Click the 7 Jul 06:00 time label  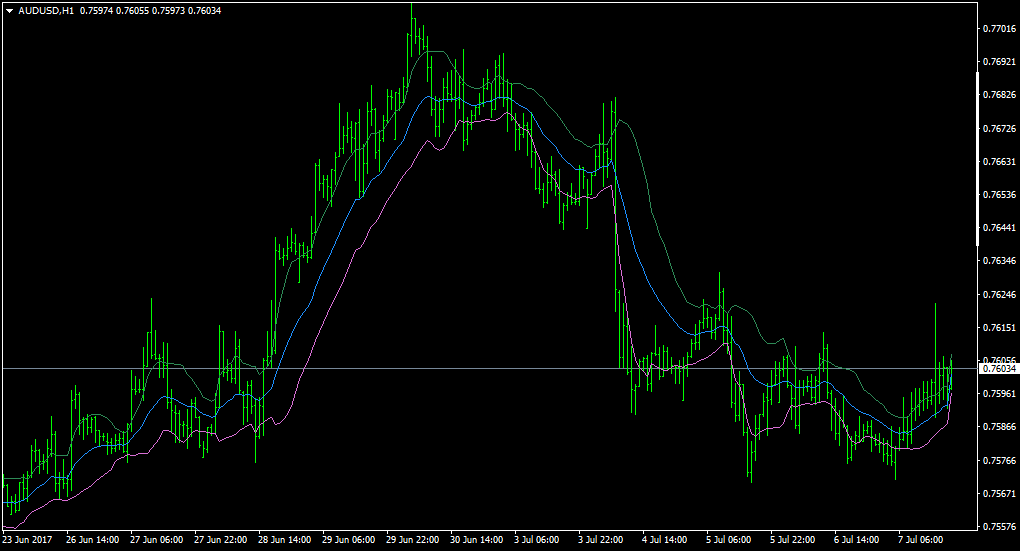[x=920, y=540]
